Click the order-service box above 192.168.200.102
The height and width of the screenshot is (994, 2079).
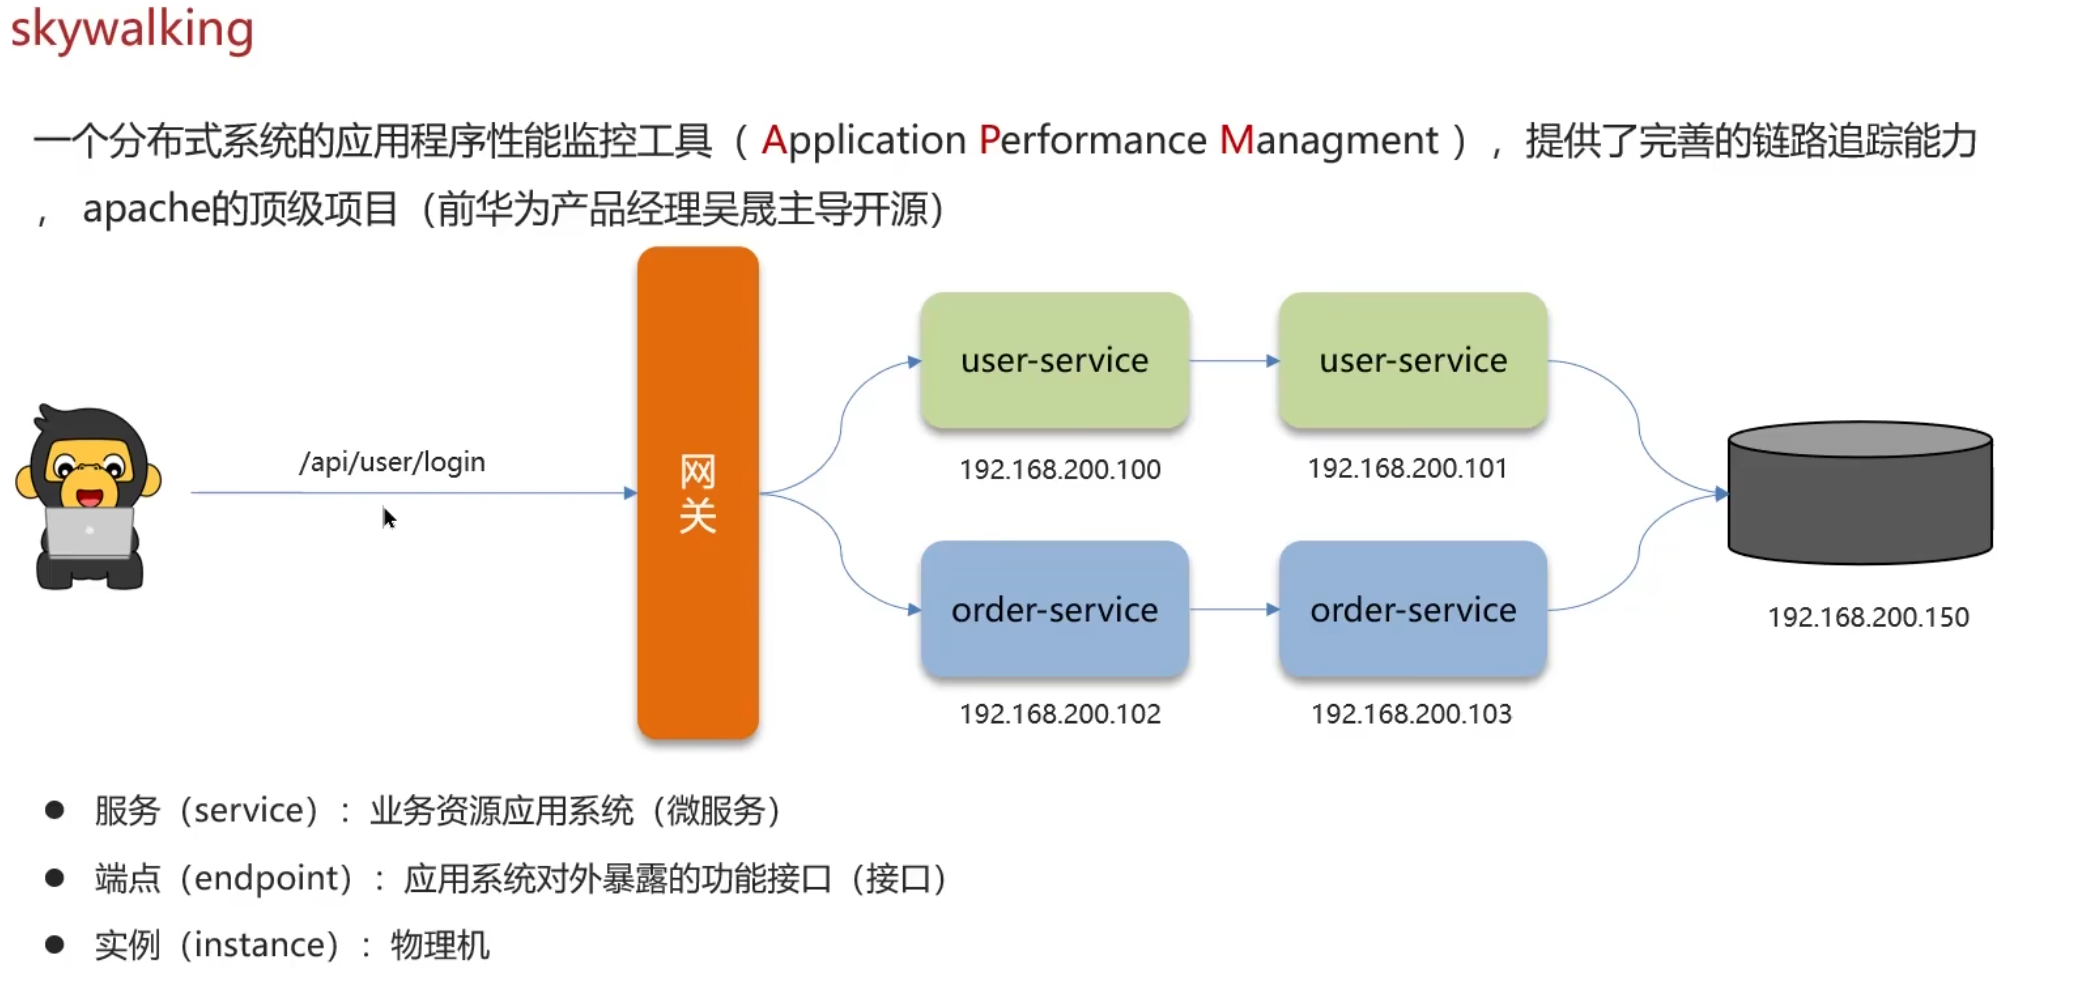[1055, 610]
